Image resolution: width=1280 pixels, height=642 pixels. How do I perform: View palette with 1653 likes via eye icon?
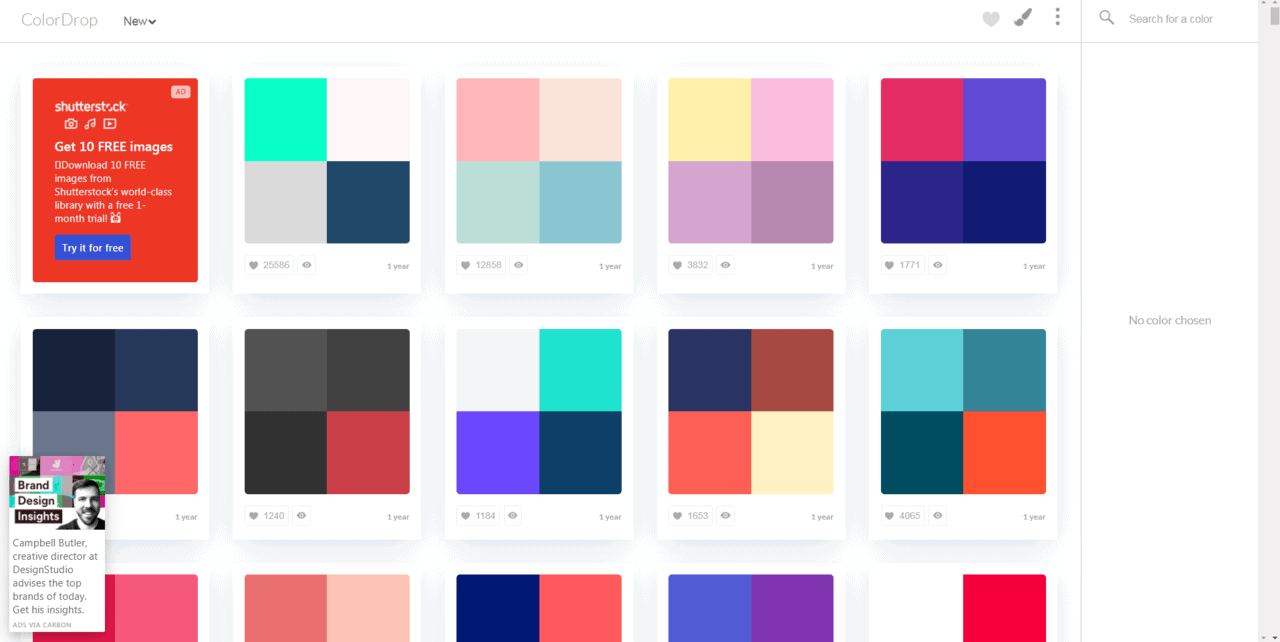725,516
